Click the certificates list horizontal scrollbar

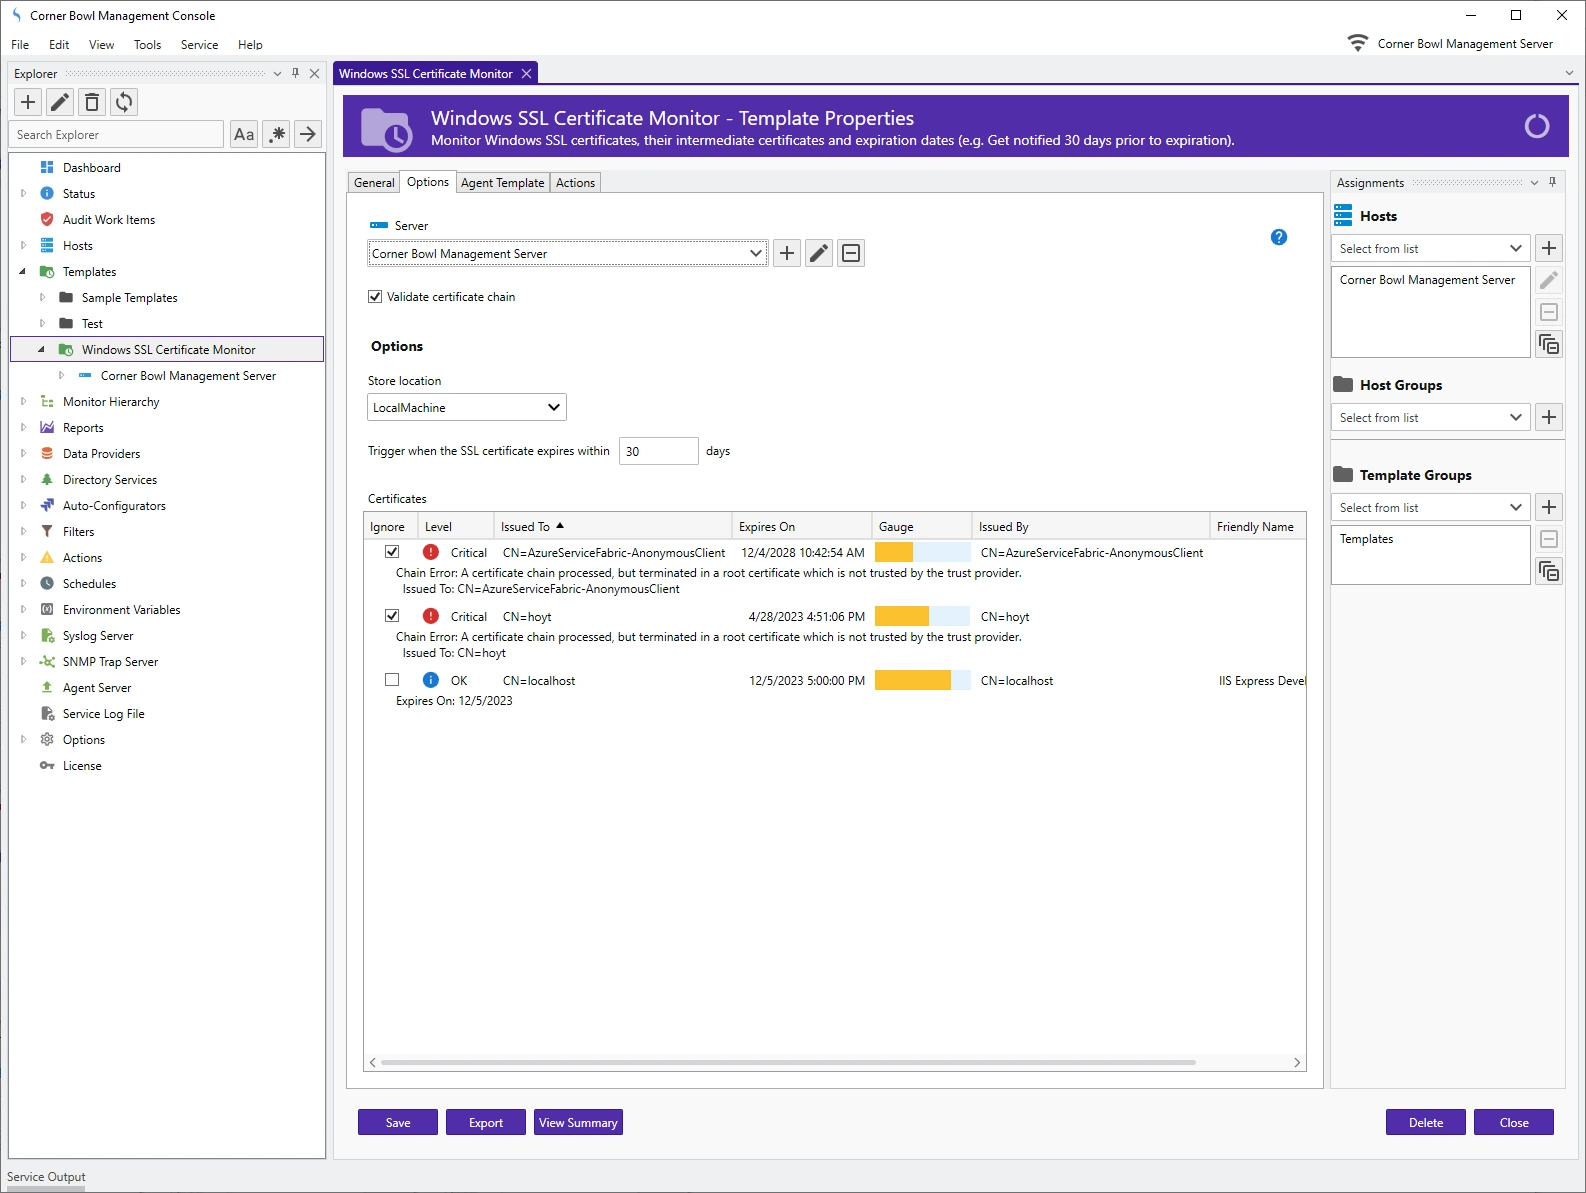click(x=788, y=1062)
